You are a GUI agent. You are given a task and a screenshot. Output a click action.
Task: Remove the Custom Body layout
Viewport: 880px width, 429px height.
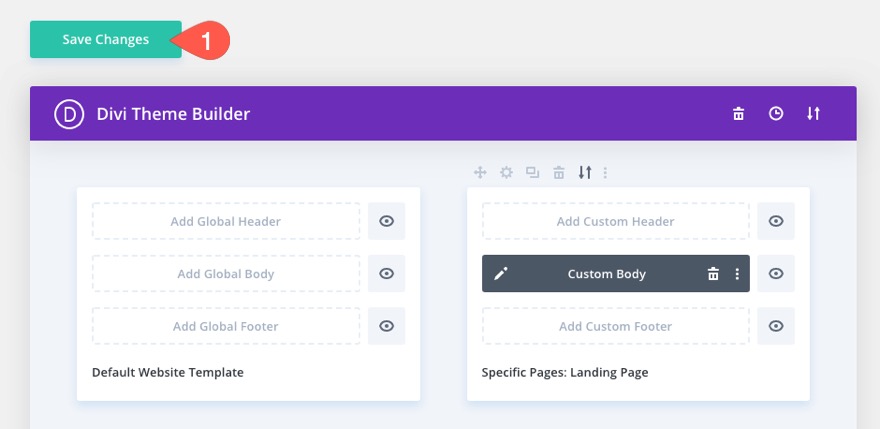(x=713, y=274)
